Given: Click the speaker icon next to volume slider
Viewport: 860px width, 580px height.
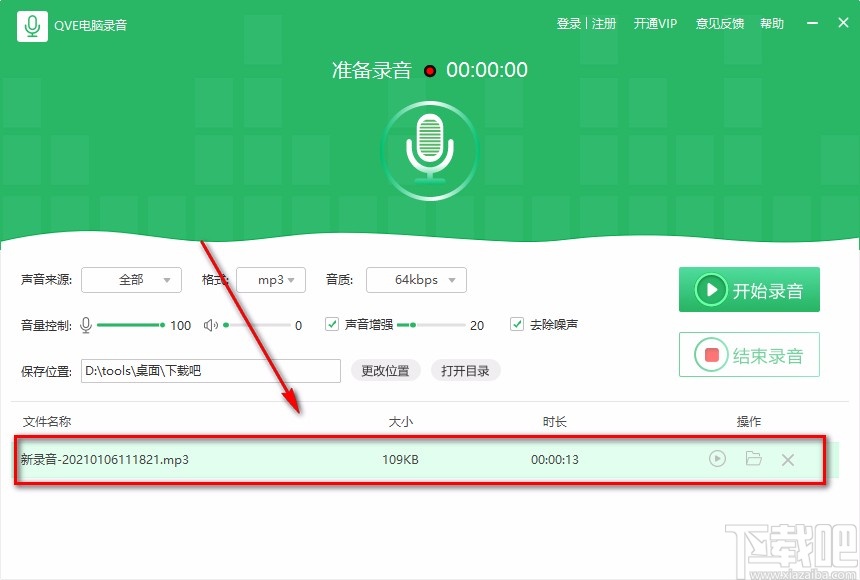Looking at the screenshot, I should tap(211, 325).
